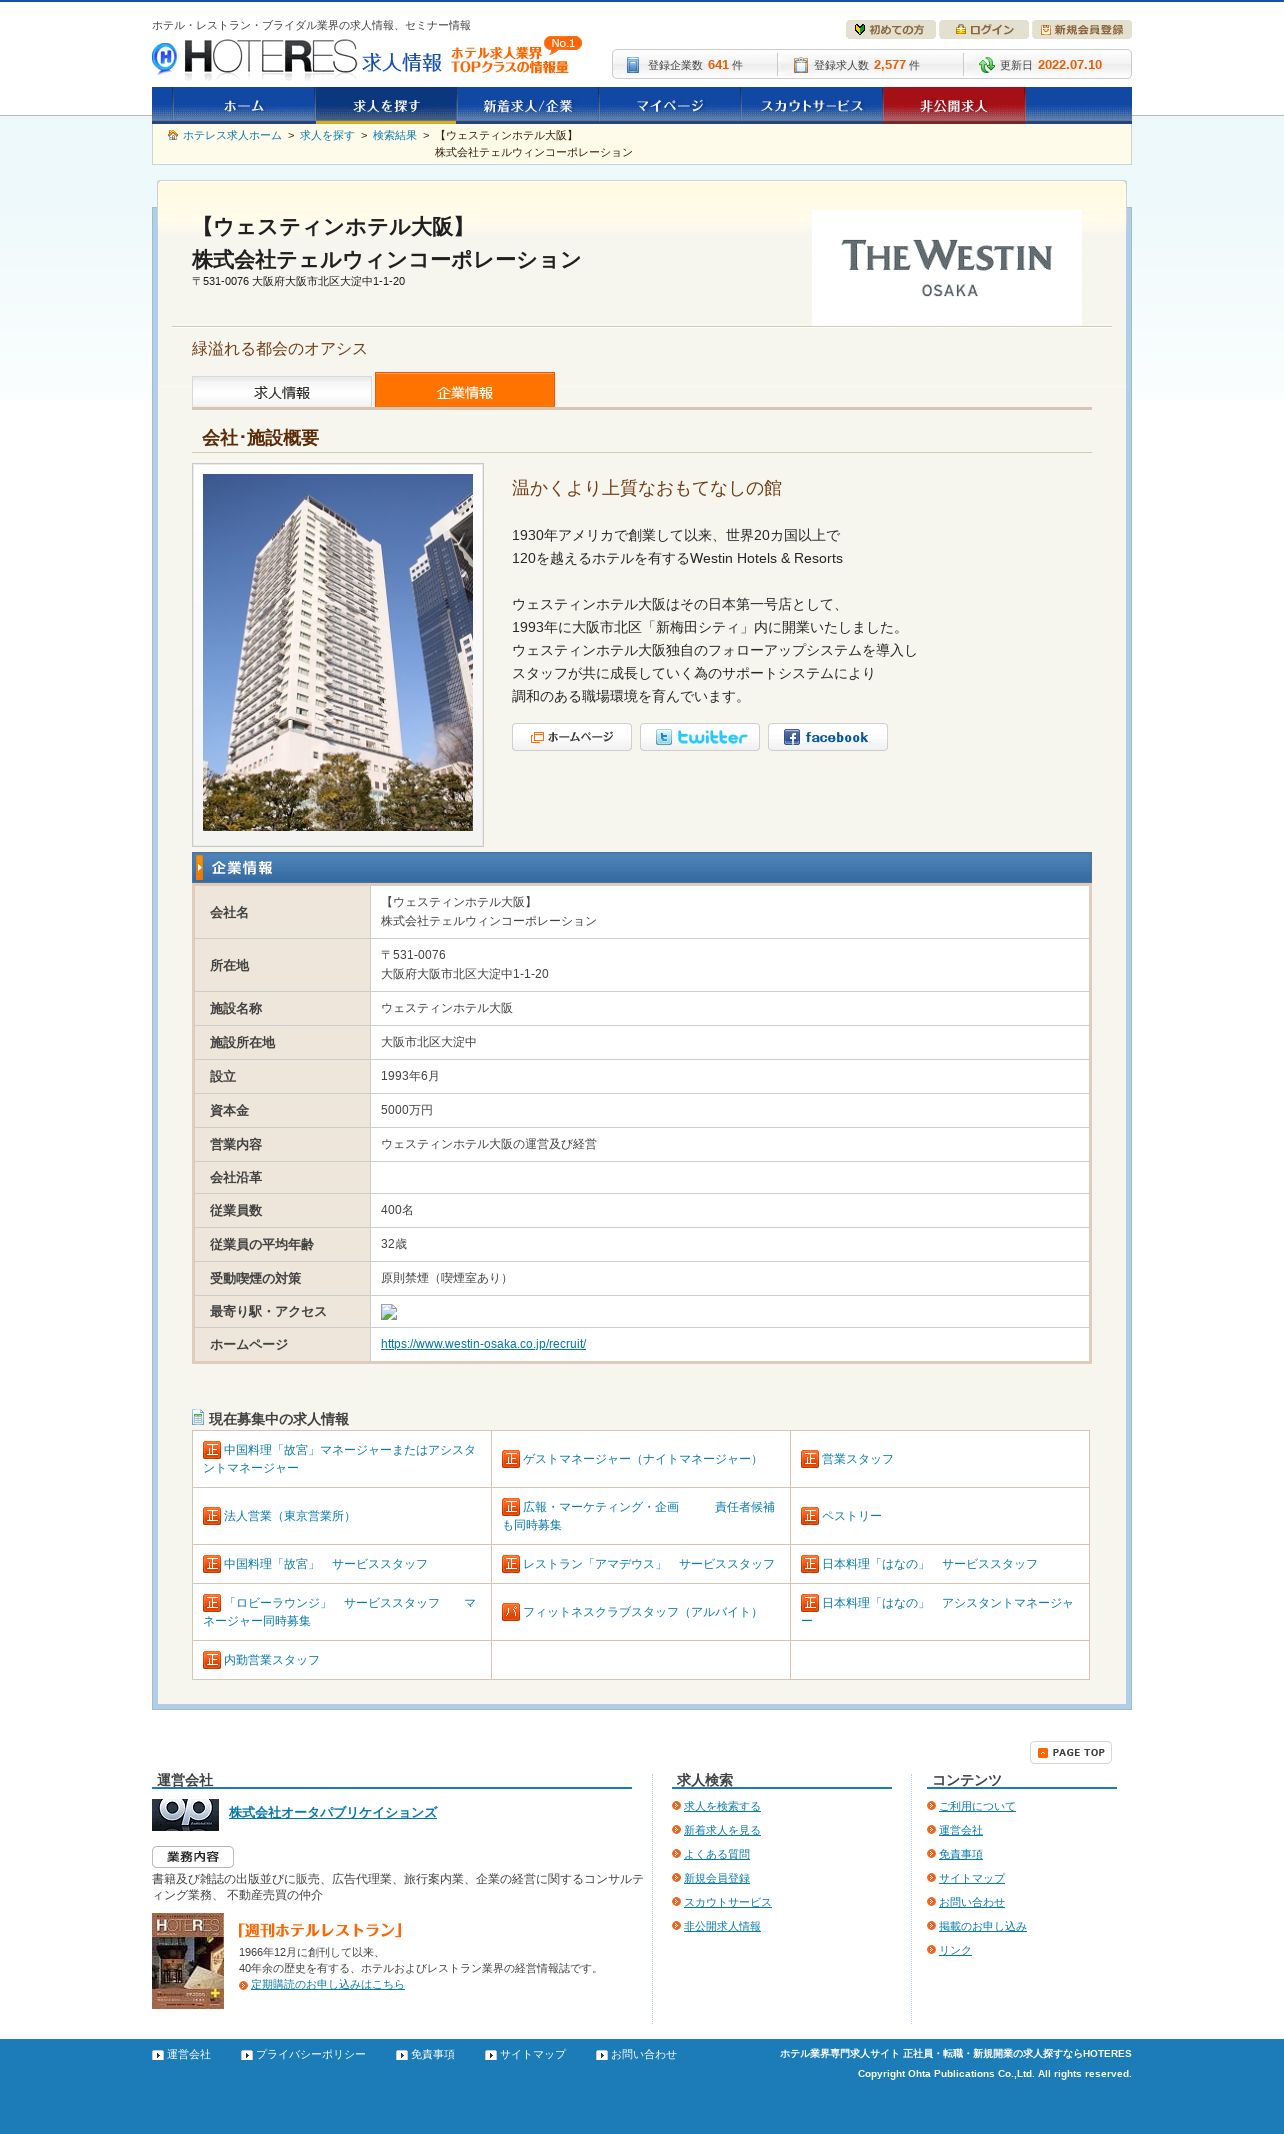Viewport: 1284px width, 2134px height.
Task: Open footer link 新規会員登録
Action: (x=717, y=1878)
